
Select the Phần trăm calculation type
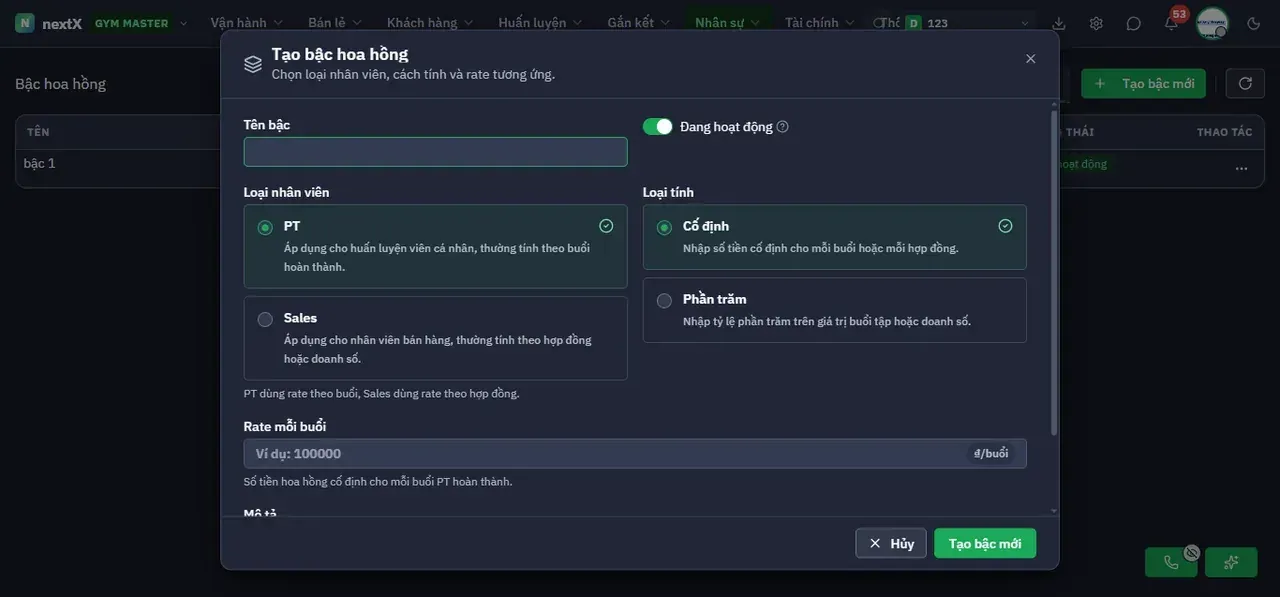pyautogui.click(x=834, y=310)
